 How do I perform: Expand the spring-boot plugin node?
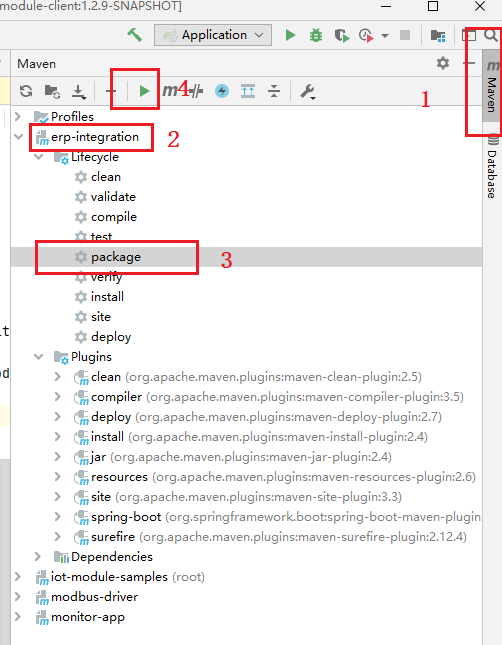pos(58,517)
